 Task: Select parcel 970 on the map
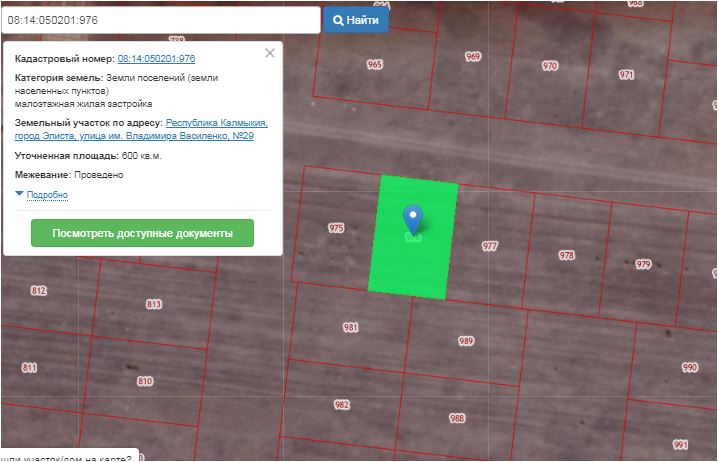click(549, 66)
